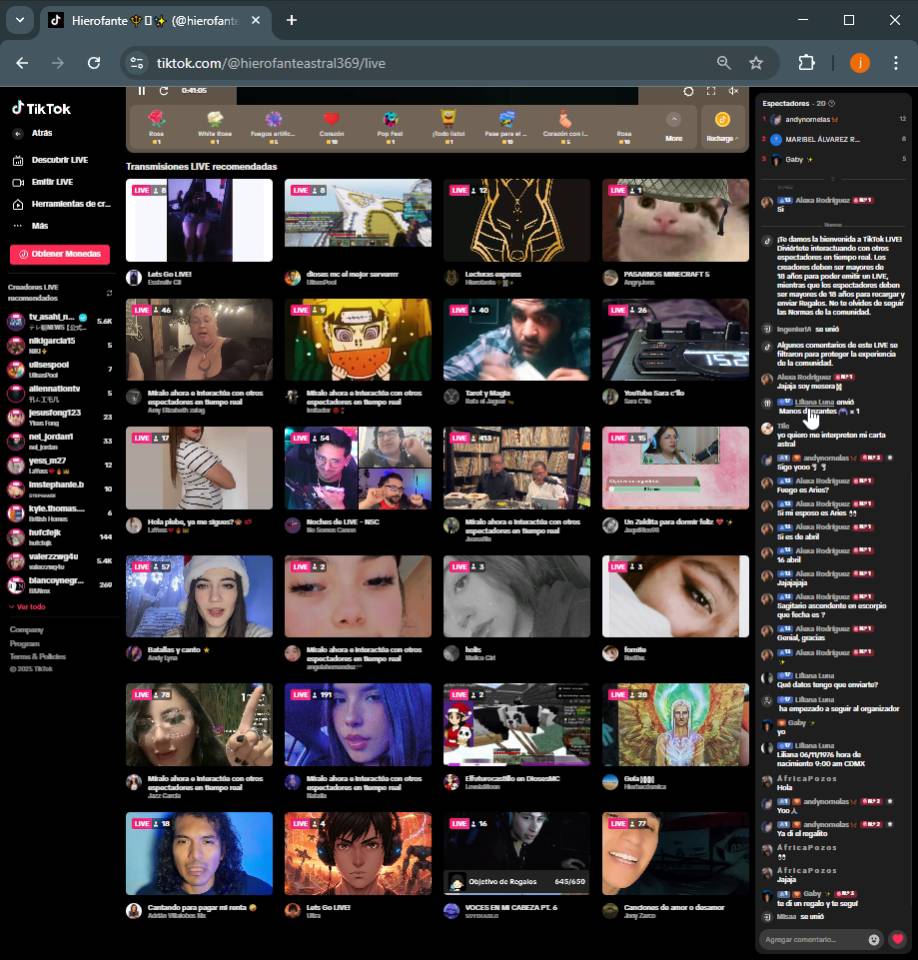Open the emoji picker in comment box
Viewport: 918px width, 960px height.
click(x=874, y=940)
